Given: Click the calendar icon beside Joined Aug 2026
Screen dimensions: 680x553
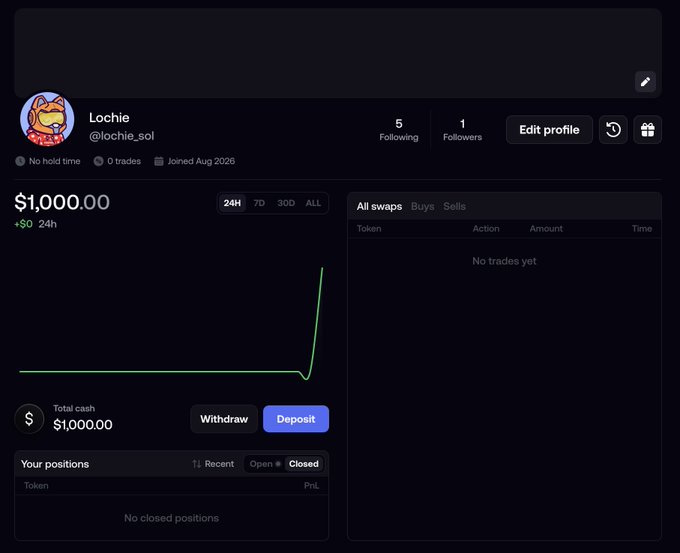Looking at the screenshot, I should (159, 161).
